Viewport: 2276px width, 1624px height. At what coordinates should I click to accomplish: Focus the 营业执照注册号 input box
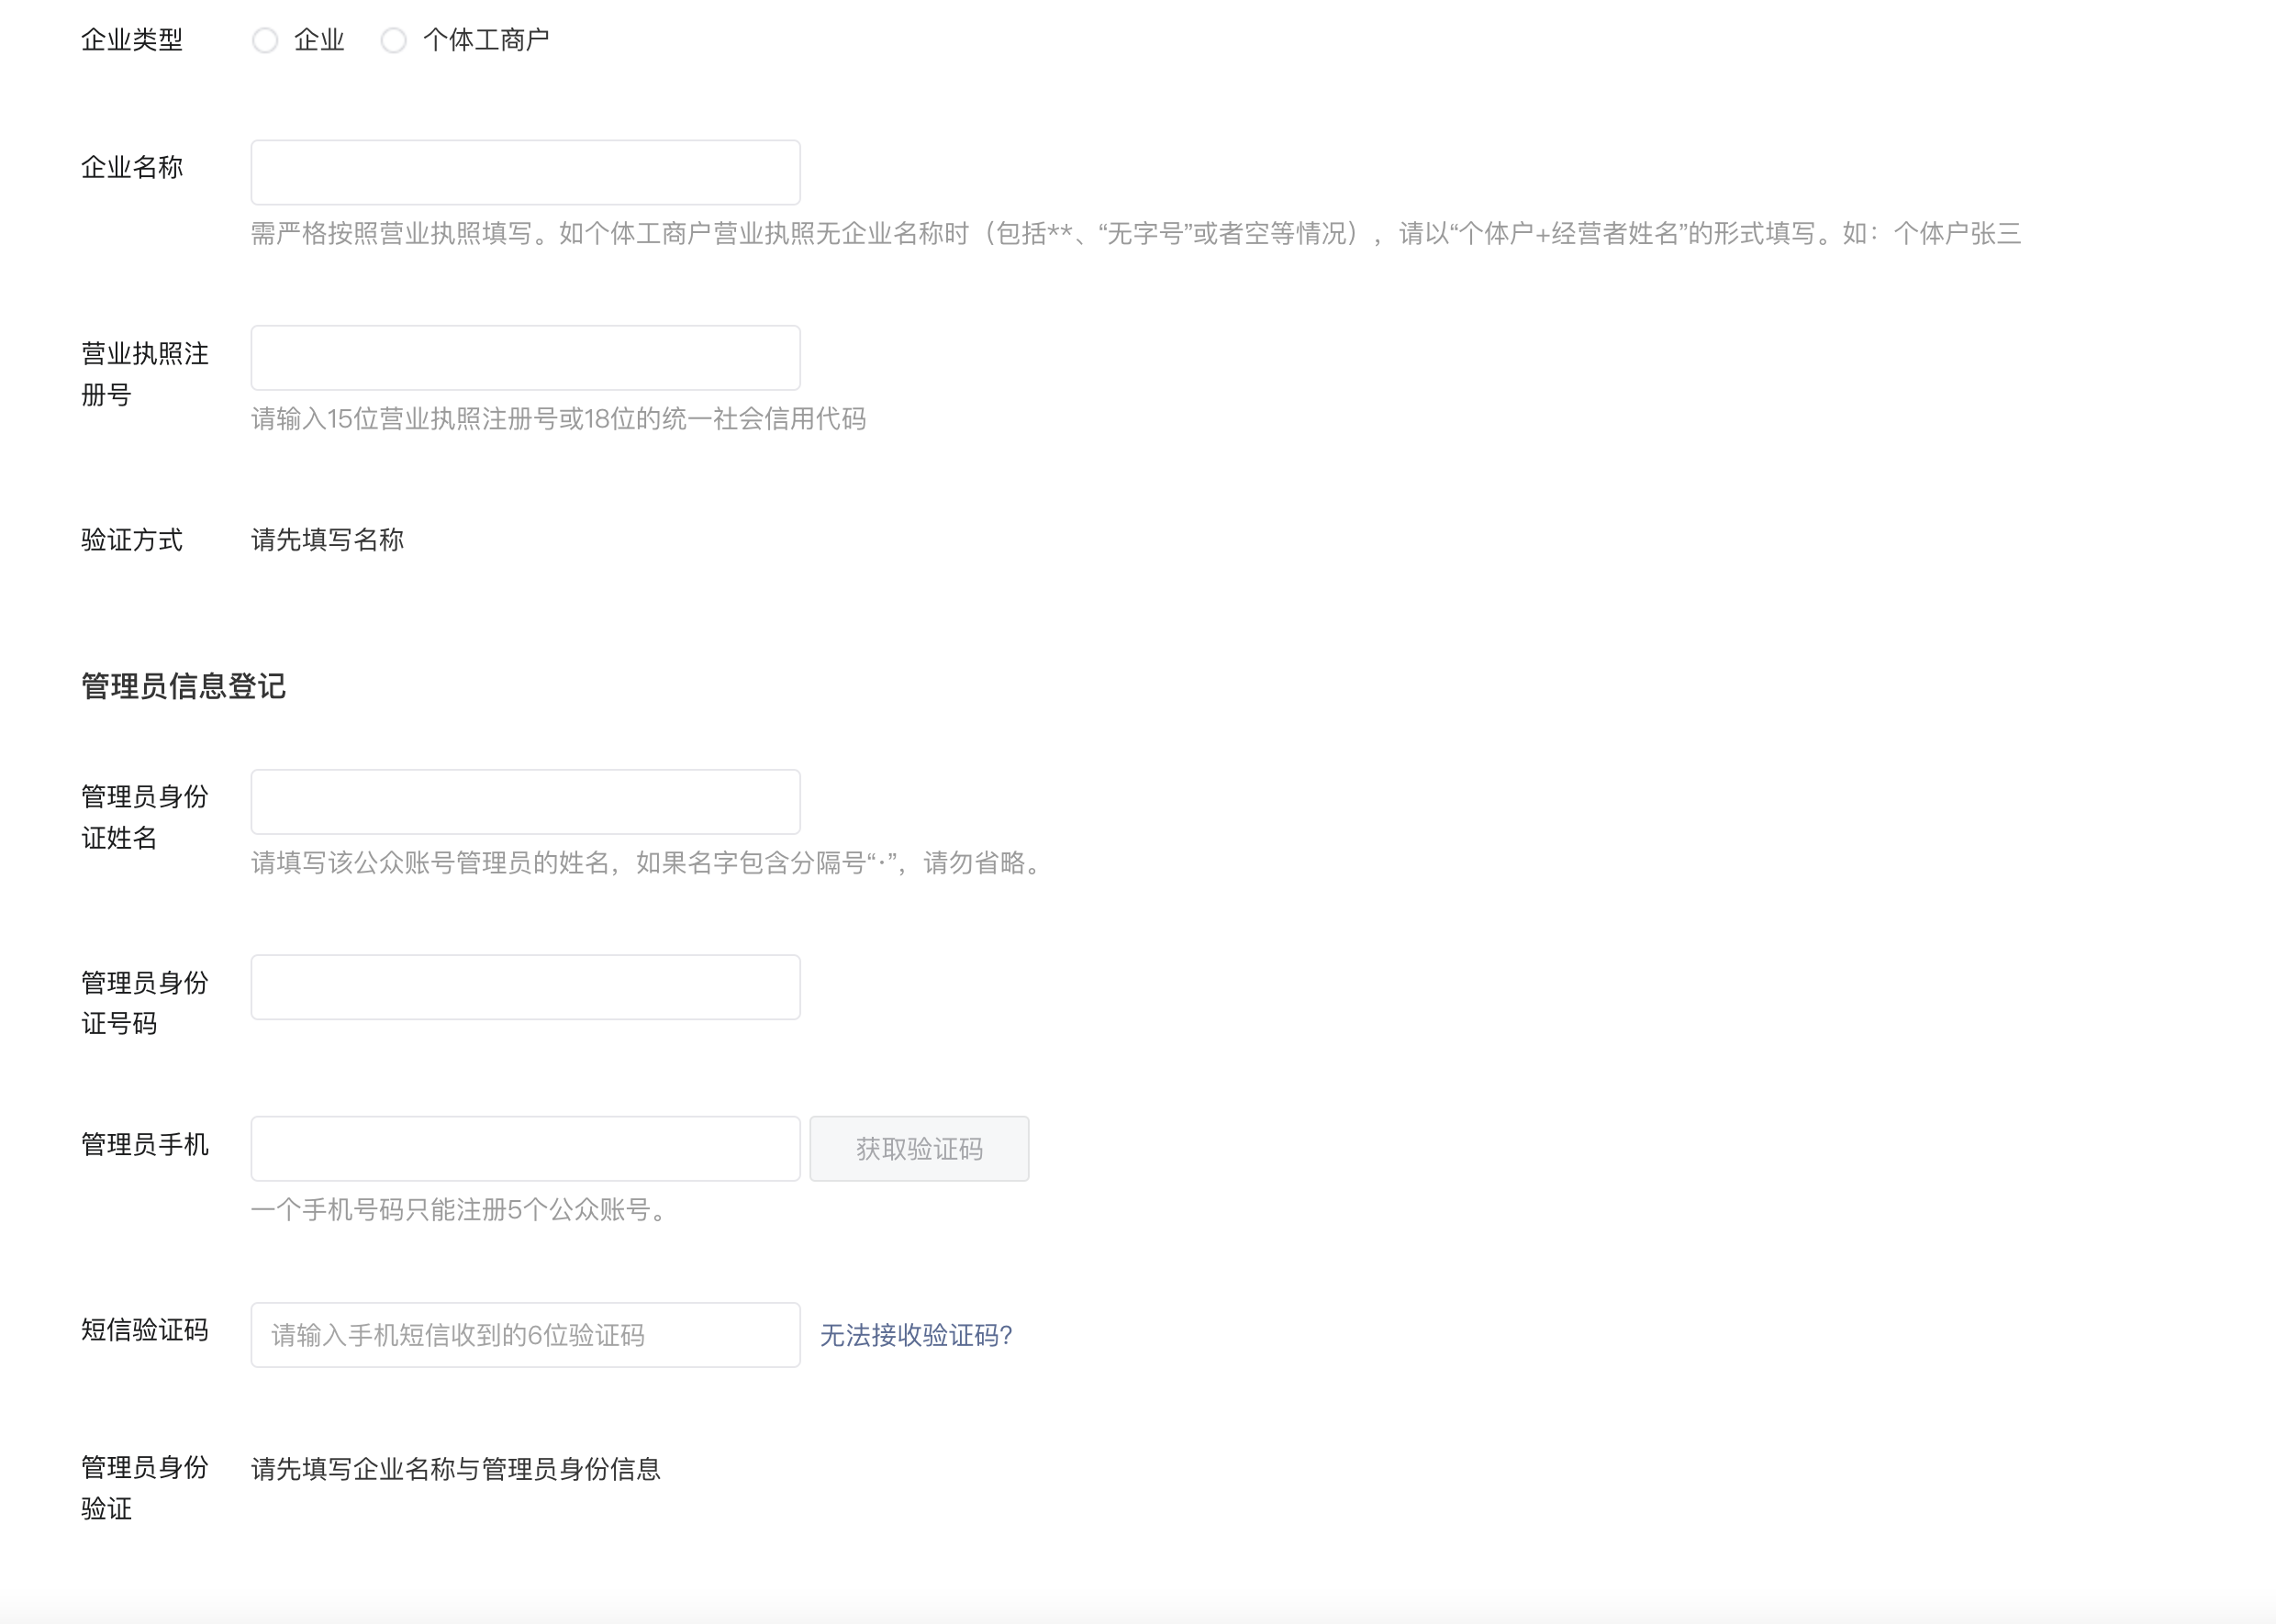(525, 357)
